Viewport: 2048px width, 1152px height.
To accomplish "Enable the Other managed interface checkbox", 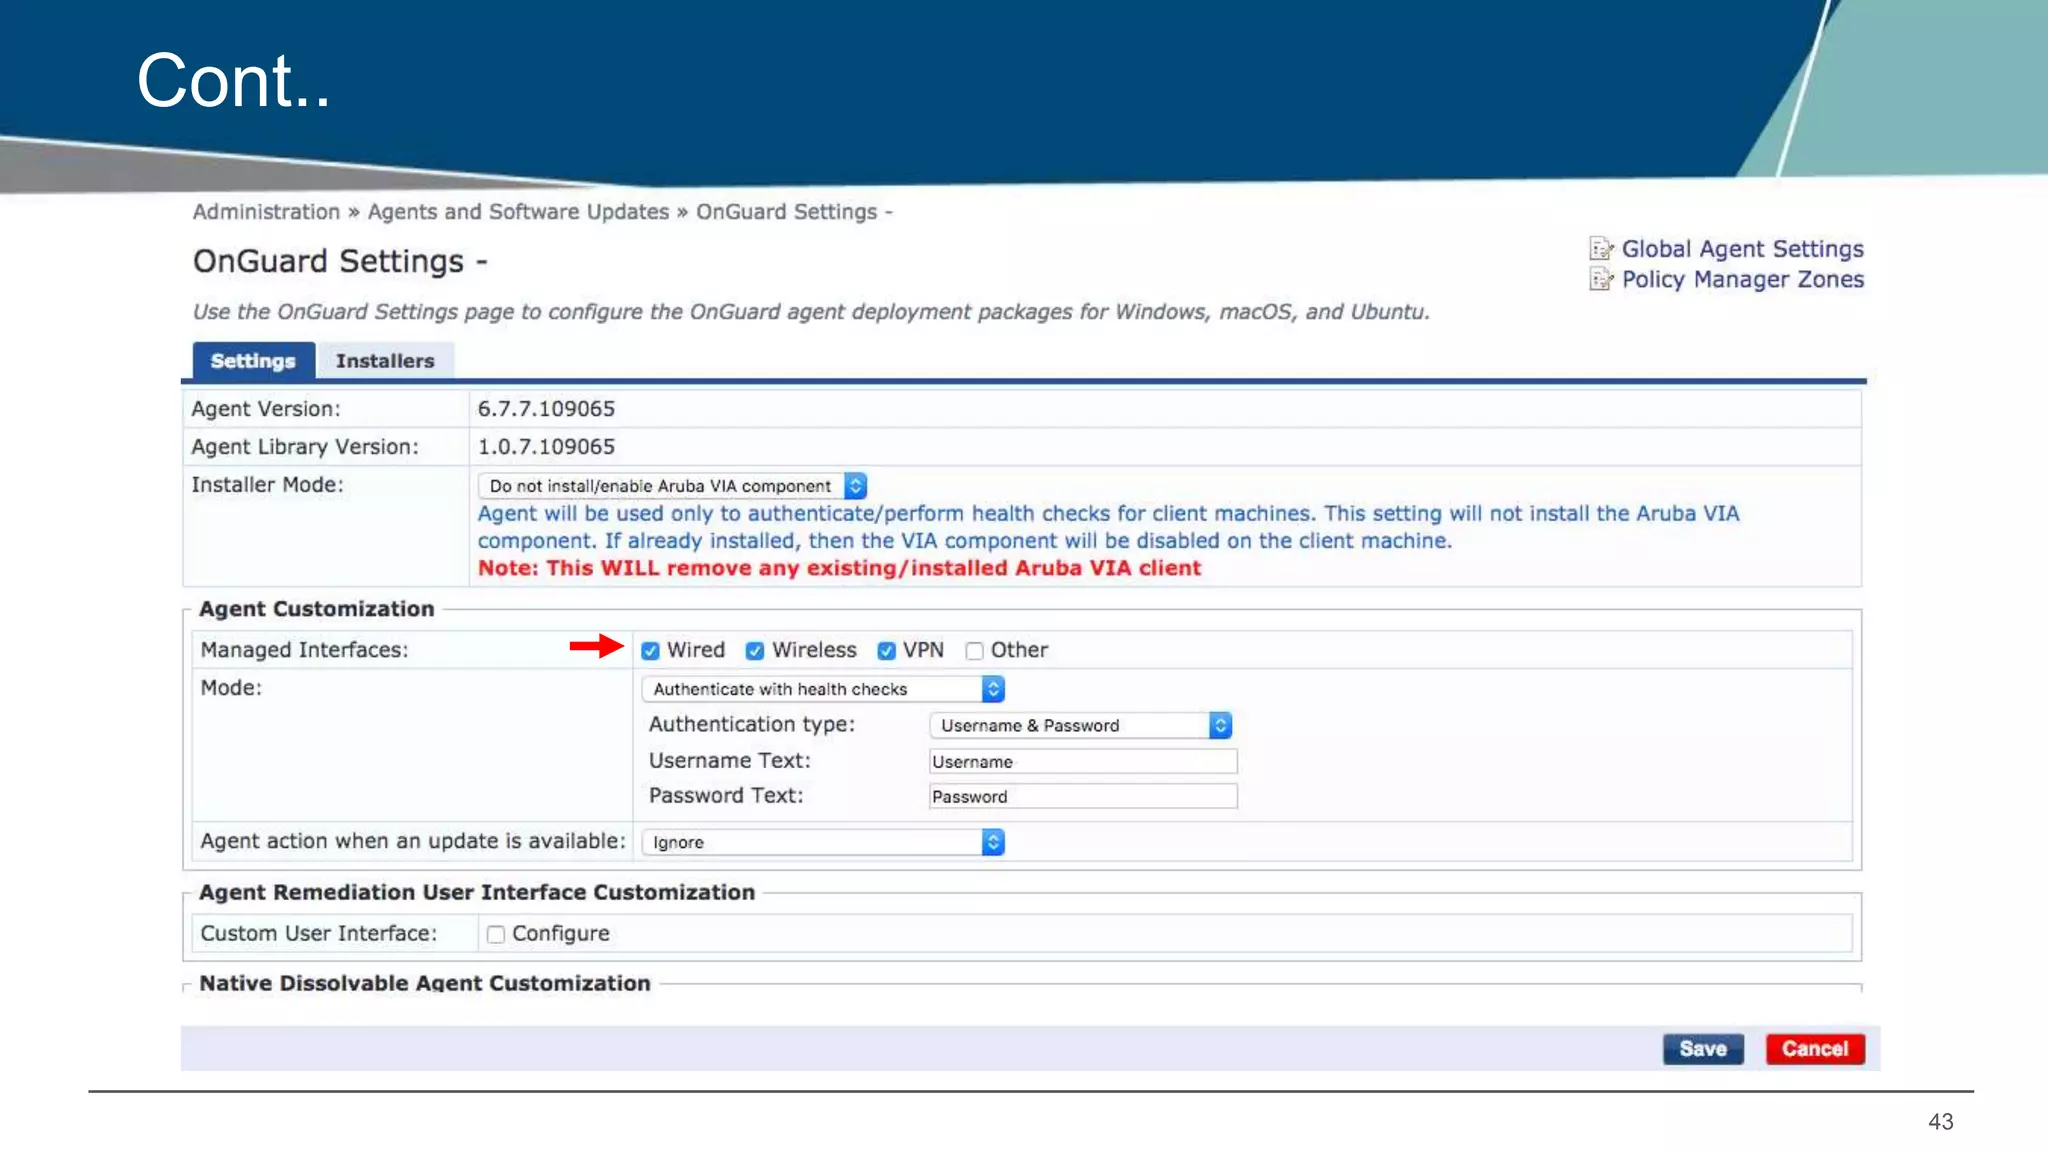I will [974, 651].
